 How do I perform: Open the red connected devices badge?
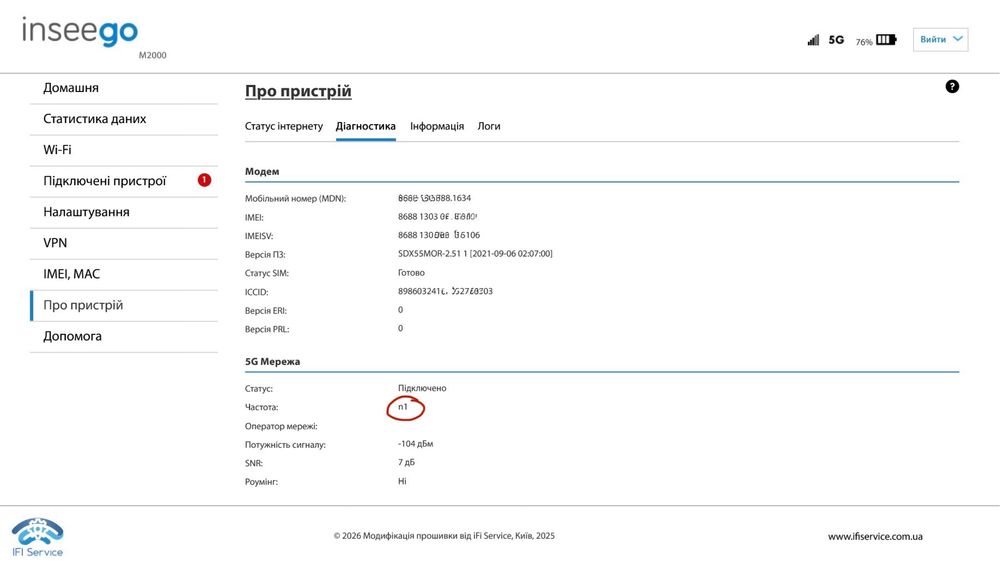tap(204, 180)
